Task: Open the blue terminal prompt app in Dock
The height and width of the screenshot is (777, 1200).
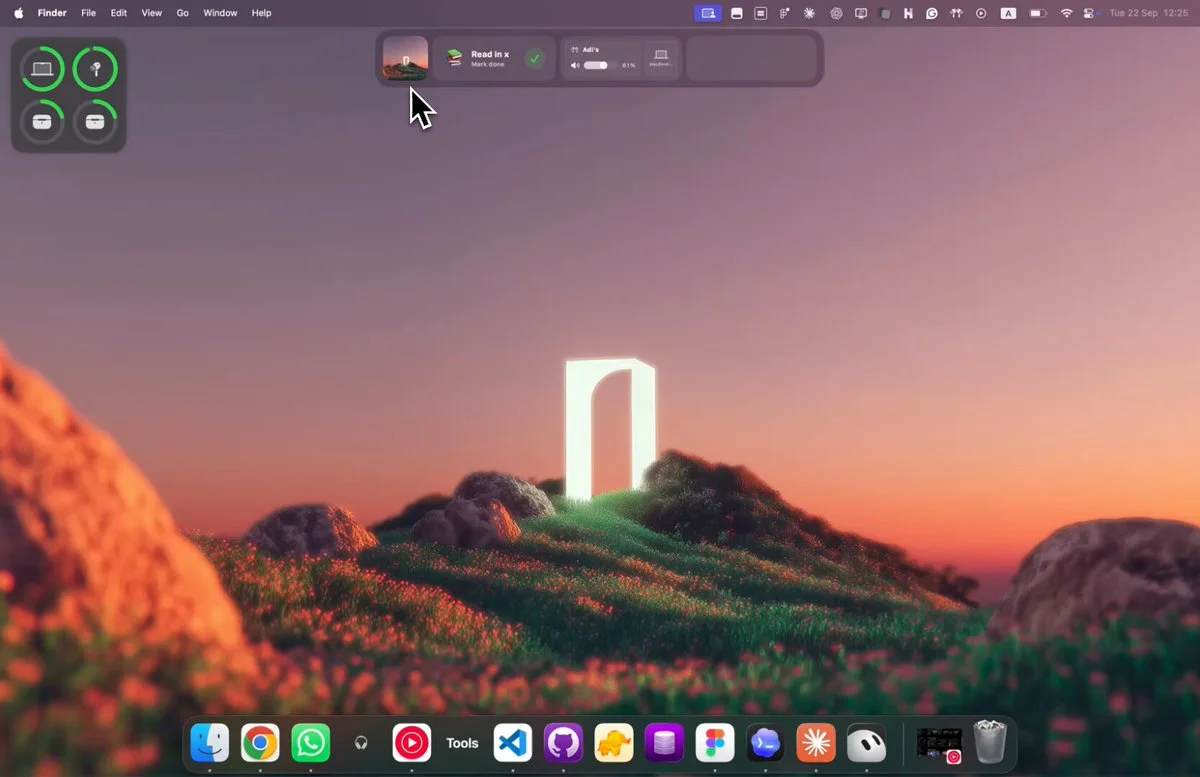Action: click(x=765, y=743)
